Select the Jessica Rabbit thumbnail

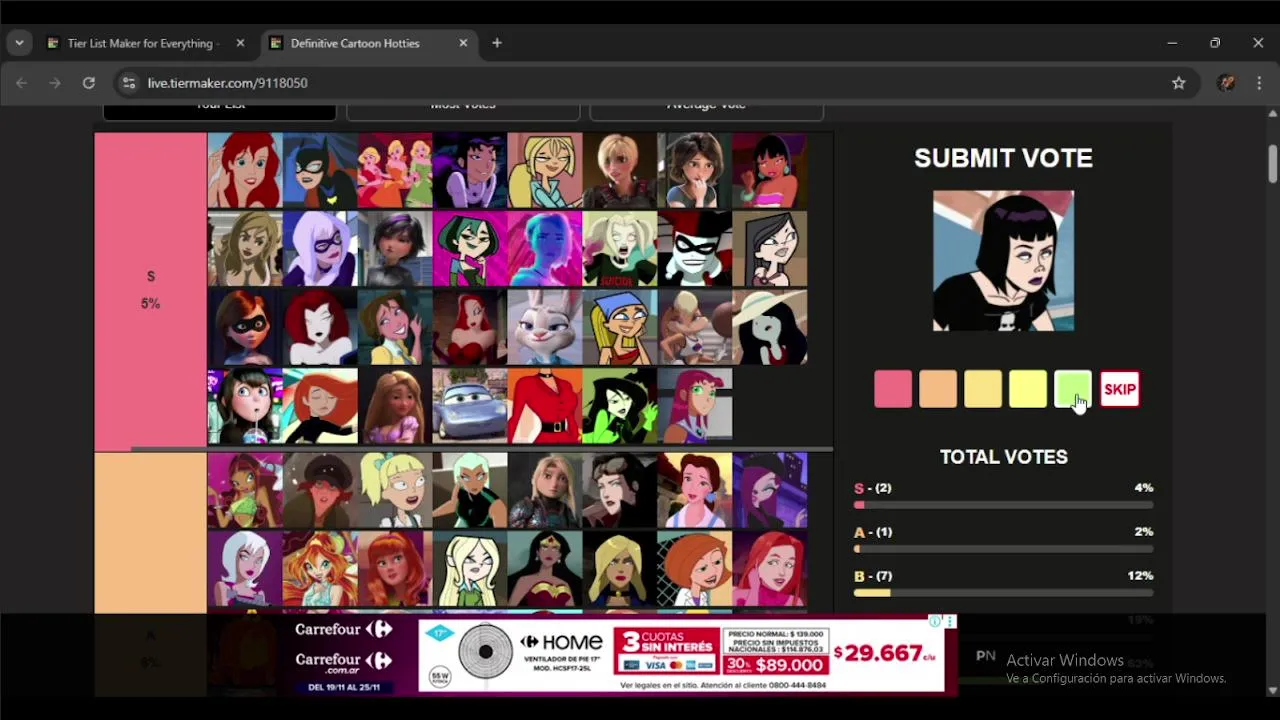[x=470, y=327]
